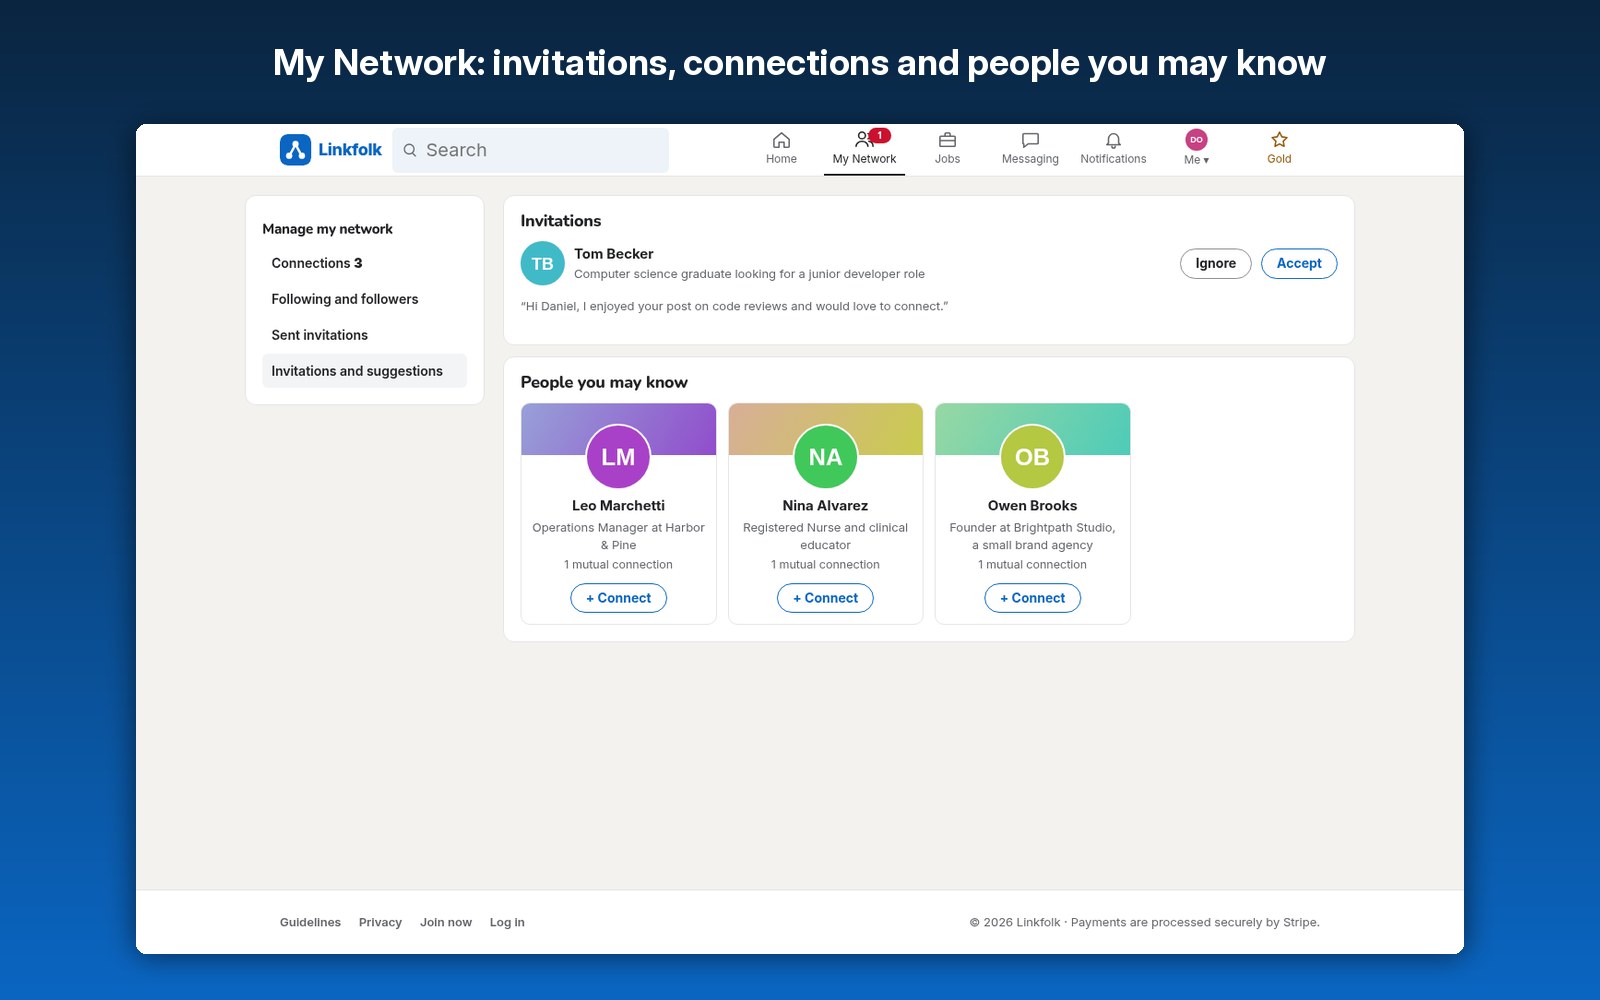This screenshot has height=1000, width=1600.
Task: Open Notifications bell icon
Action: coord(1113,140)
